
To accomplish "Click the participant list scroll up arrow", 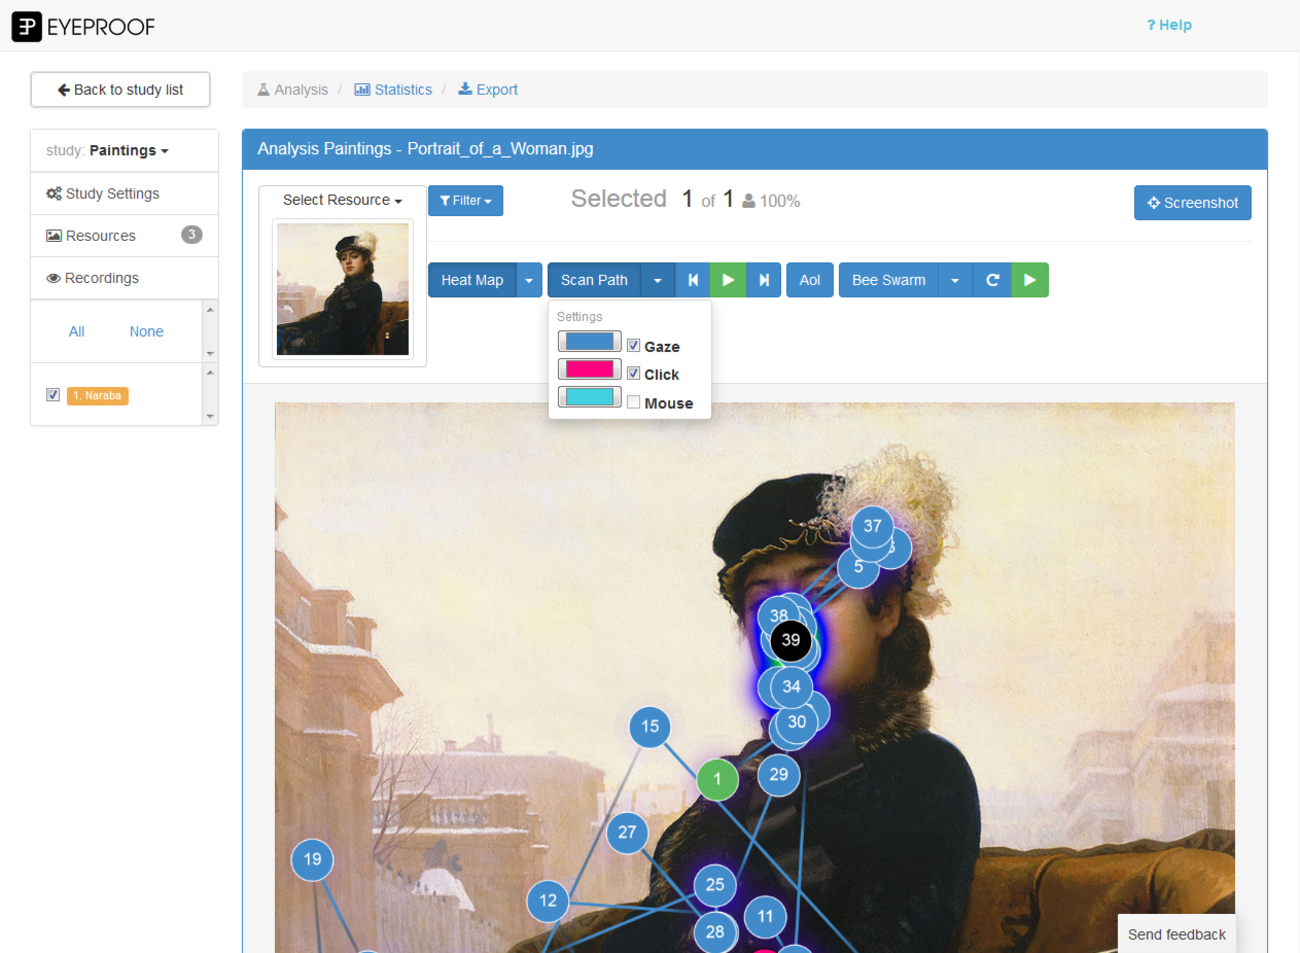I will [210, 373].
